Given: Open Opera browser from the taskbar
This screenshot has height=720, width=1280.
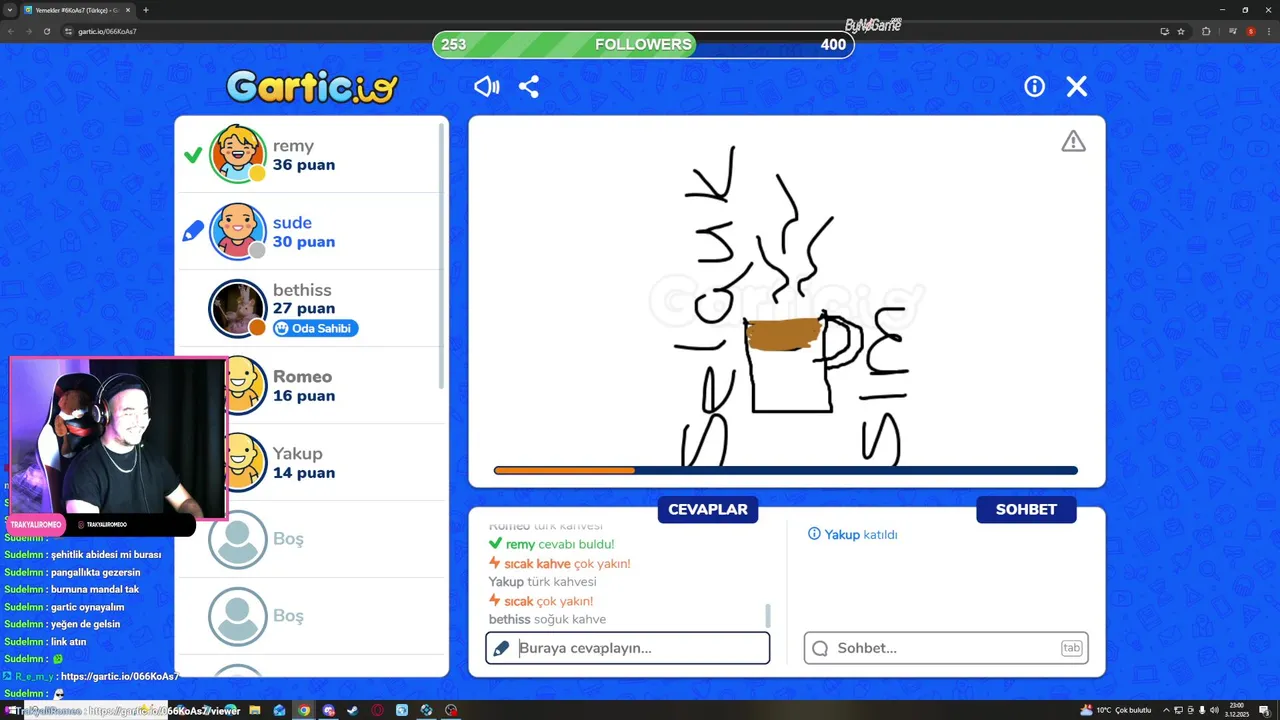Looking at the screenshot, I should 377,710.
